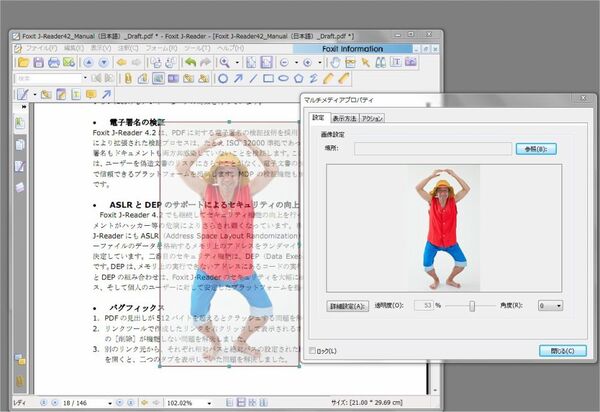600x412 pixels.
Task: Toggle the ロック(L) checkbox
Action: [312, 350]
